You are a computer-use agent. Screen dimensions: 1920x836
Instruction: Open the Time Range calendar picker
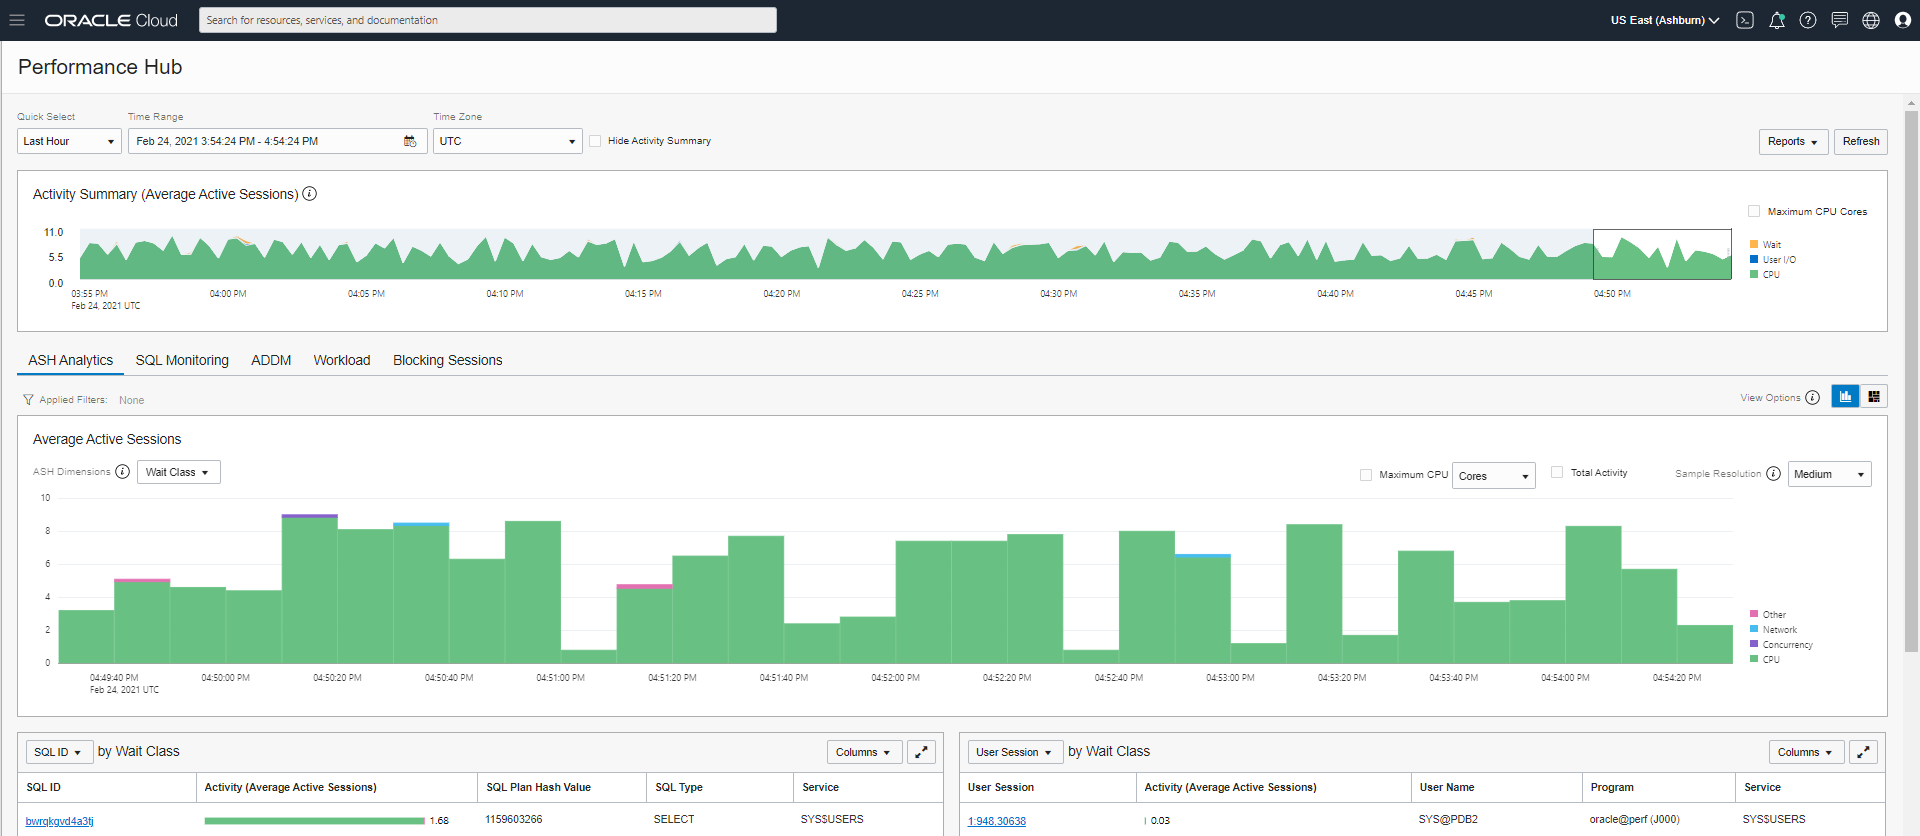[x=410, y=141]
